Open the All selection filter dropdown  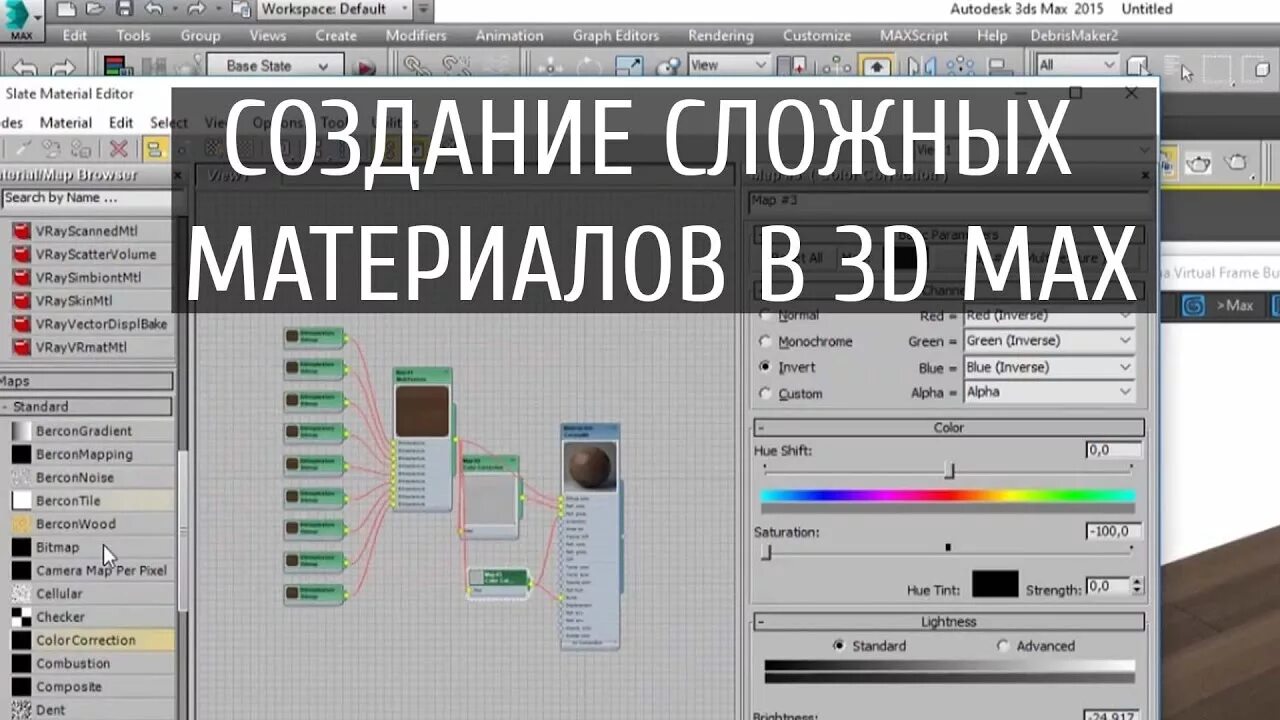[x=1077, y=65]
